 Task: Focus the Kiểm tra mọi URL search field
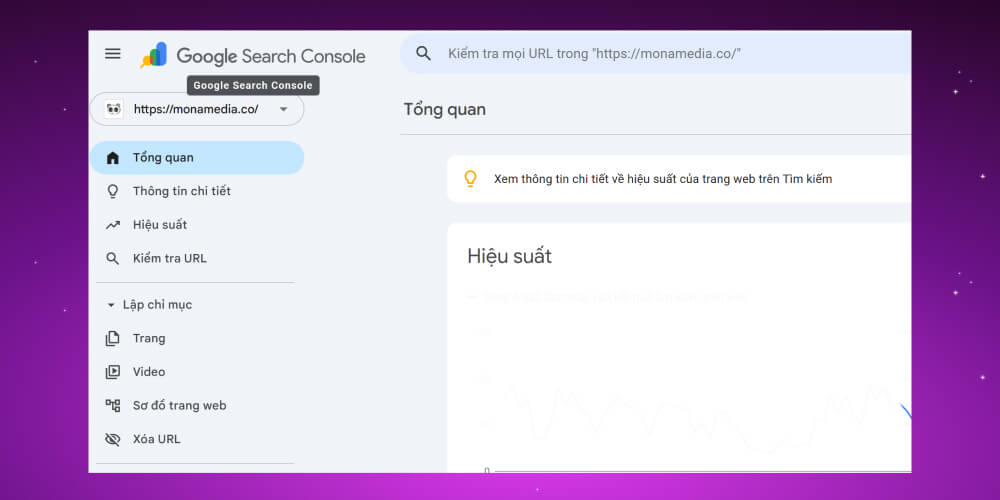656,54
